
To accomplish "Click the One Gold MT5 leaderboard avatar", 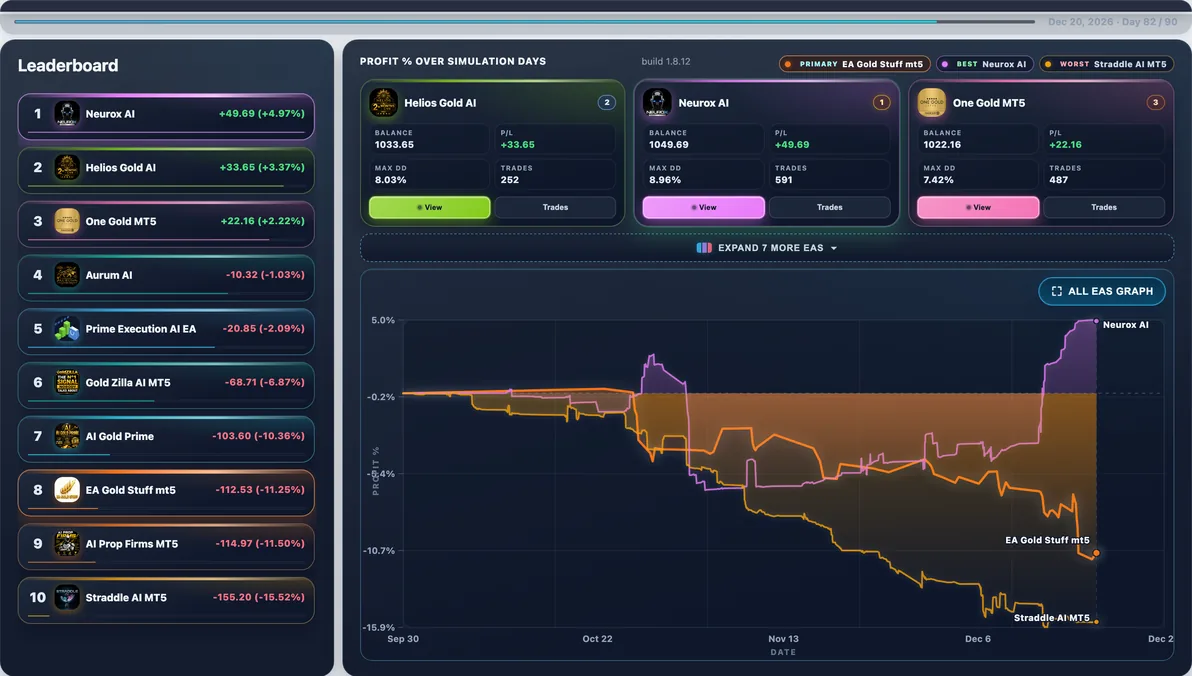I will click(x=67, y=221).
